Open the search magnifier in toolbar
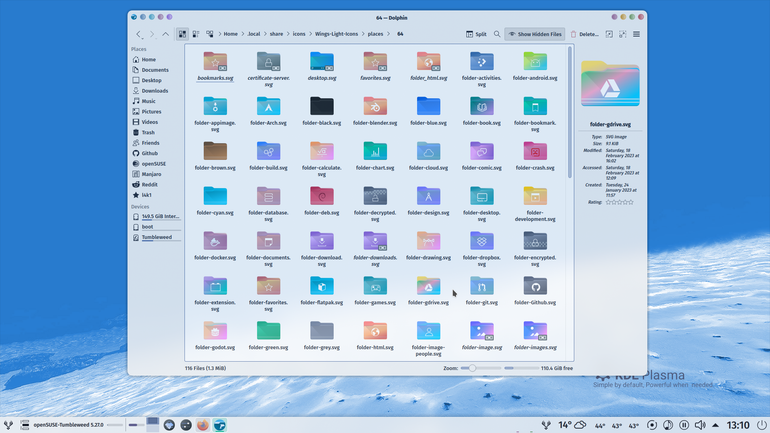770x433 pixels. 497,34
